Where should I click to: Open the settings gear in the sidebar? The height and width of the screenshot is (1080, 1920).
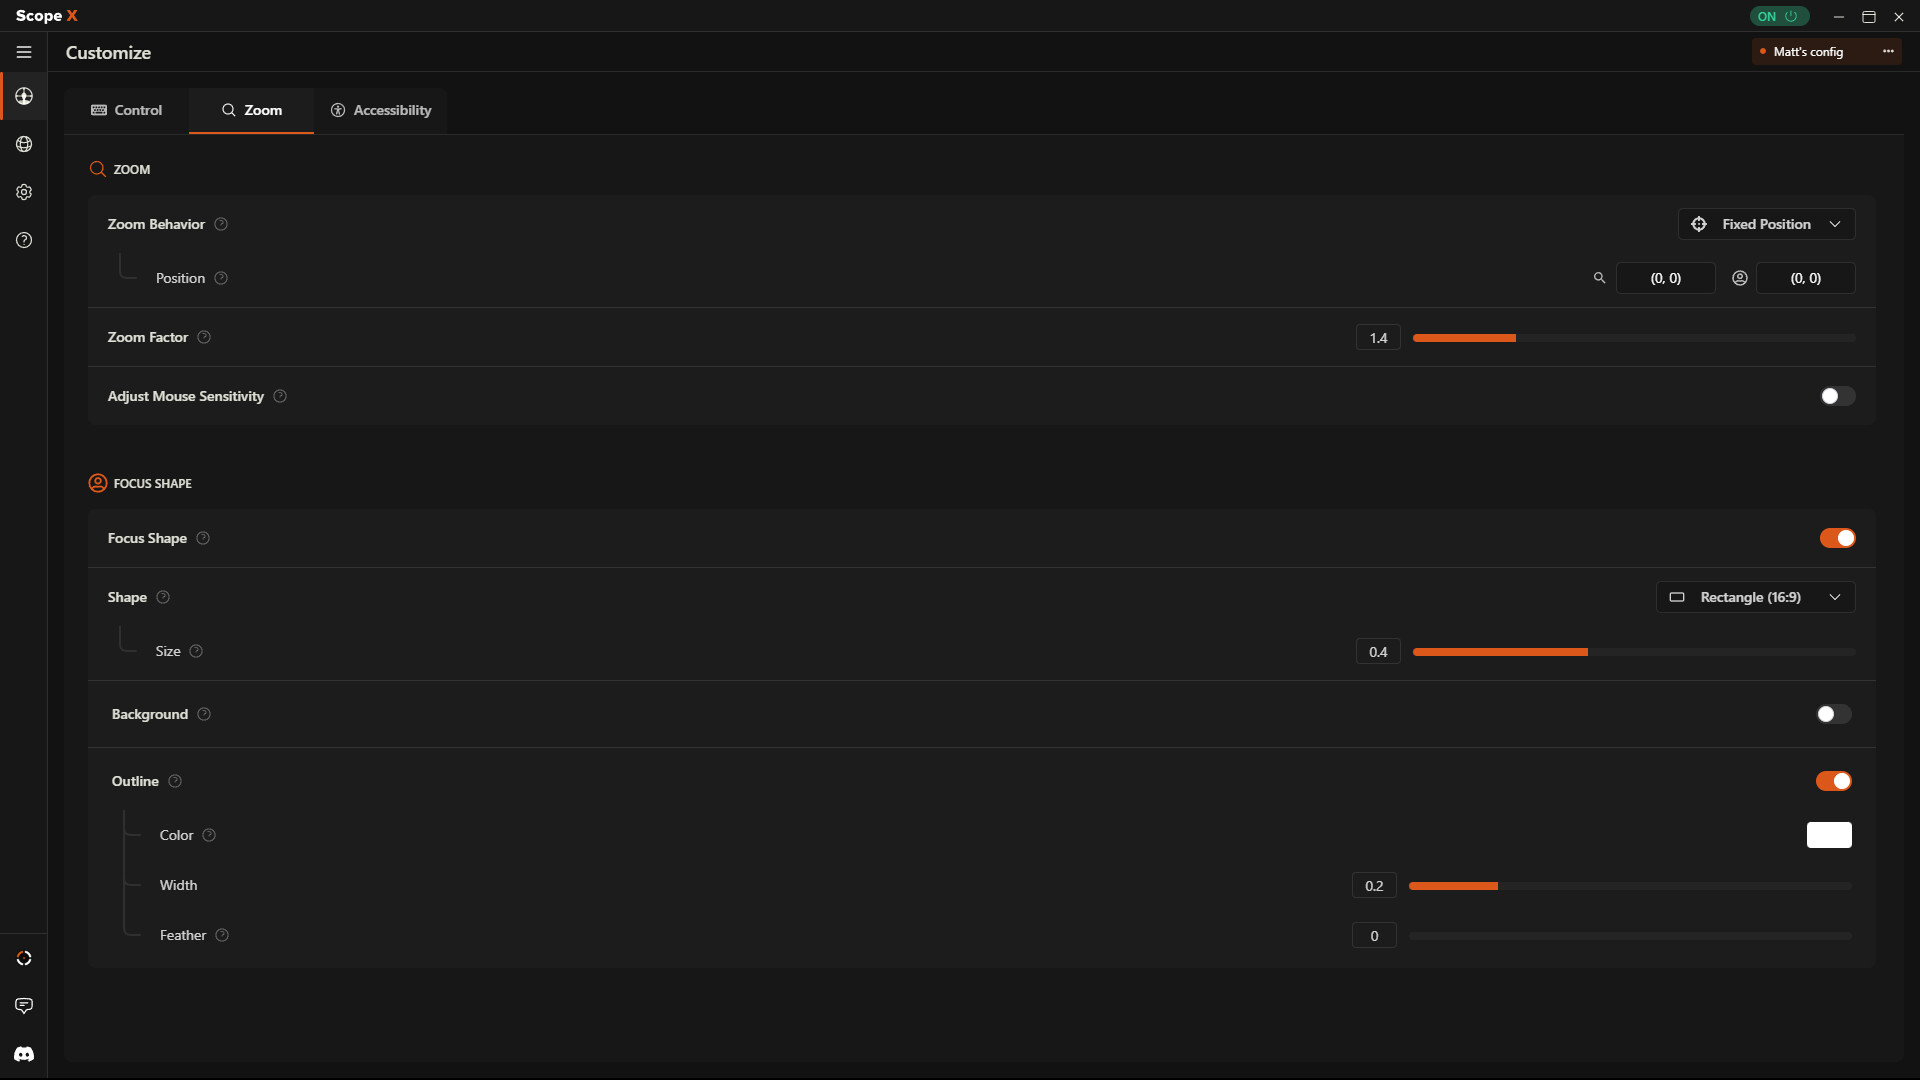pyautogui.click(x=24, y=192)
